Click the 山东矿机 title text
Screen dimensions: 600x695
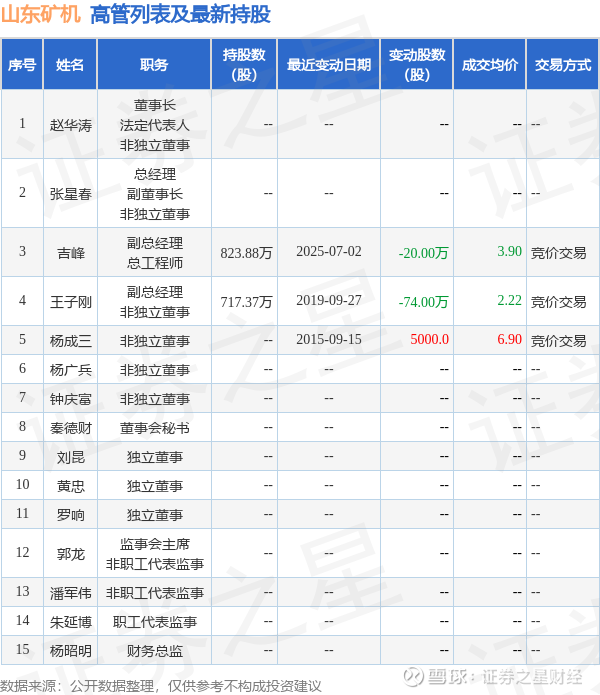click(41, 14)
